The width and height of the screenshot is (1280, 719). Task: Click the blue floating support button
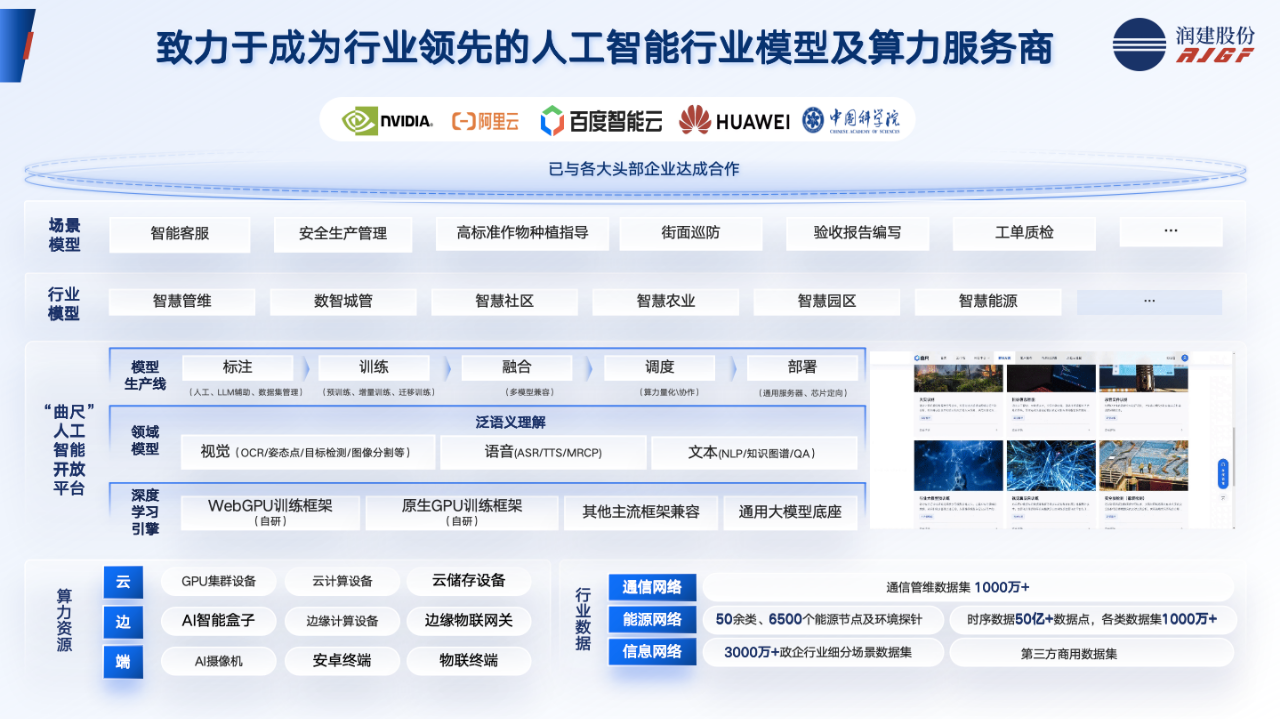pos(1222,474)
